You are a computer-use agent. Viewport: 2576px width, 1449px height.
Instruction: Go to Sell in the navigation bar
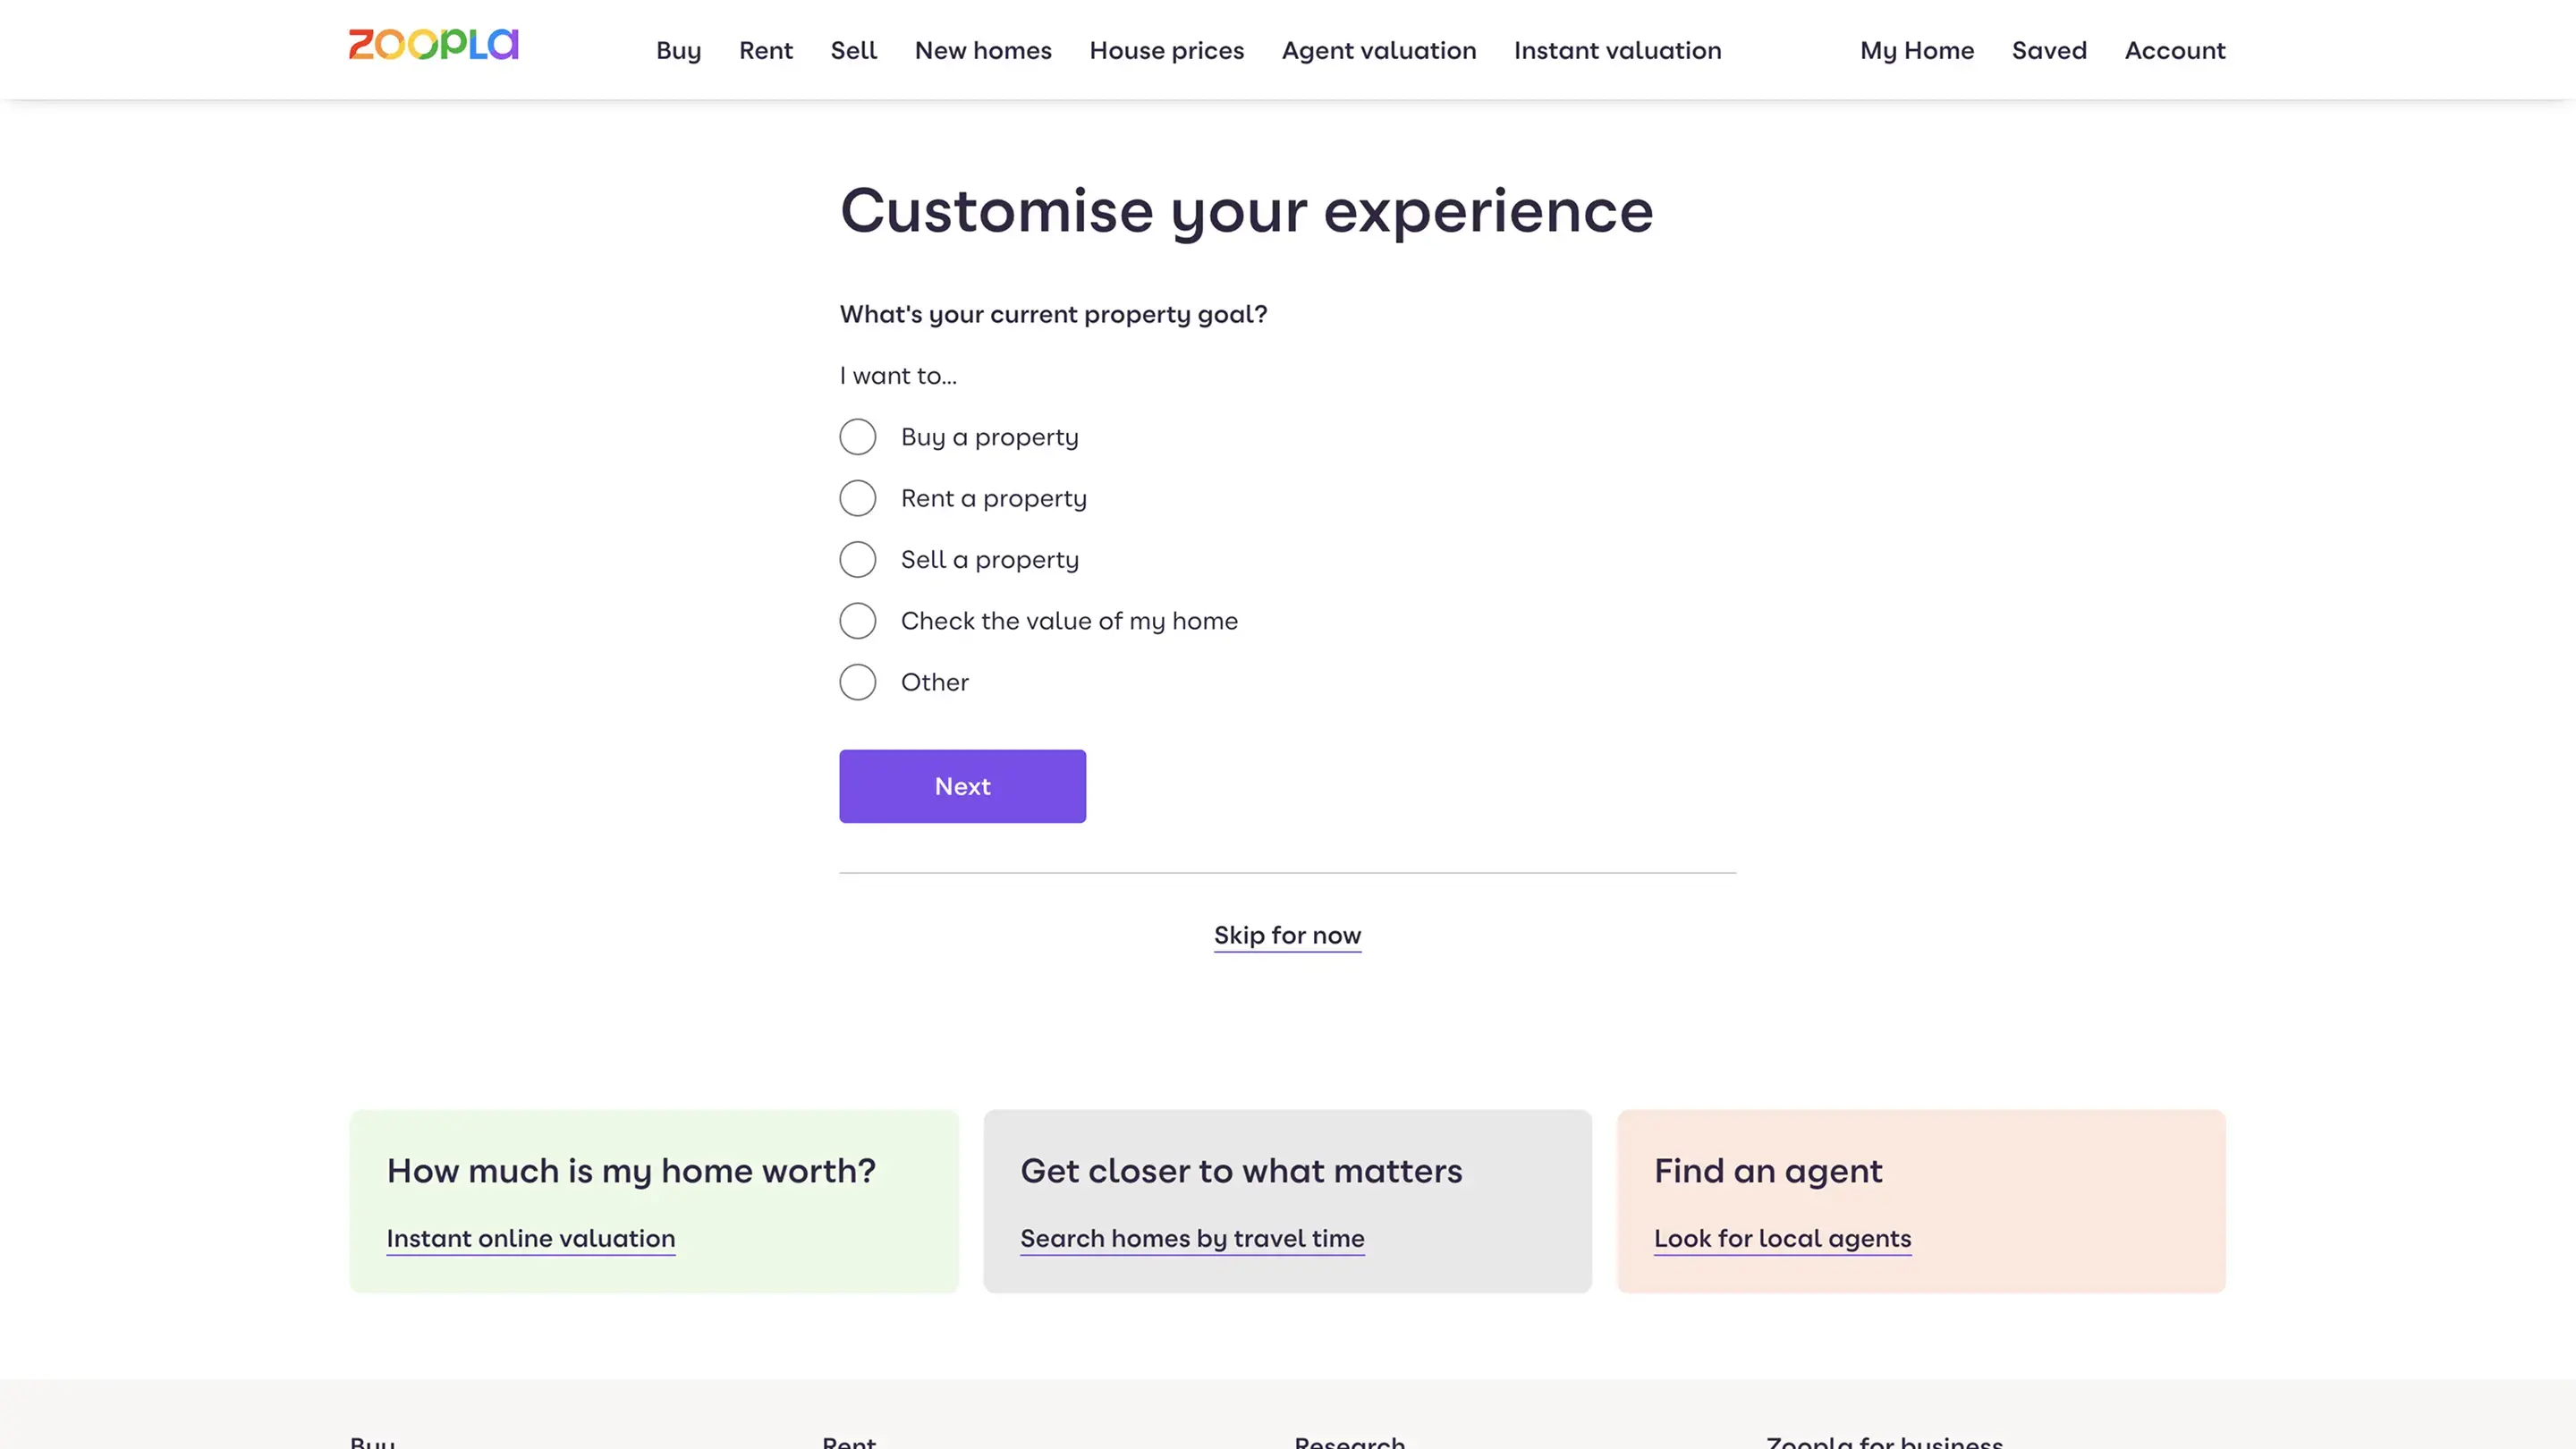coord(853,50)
